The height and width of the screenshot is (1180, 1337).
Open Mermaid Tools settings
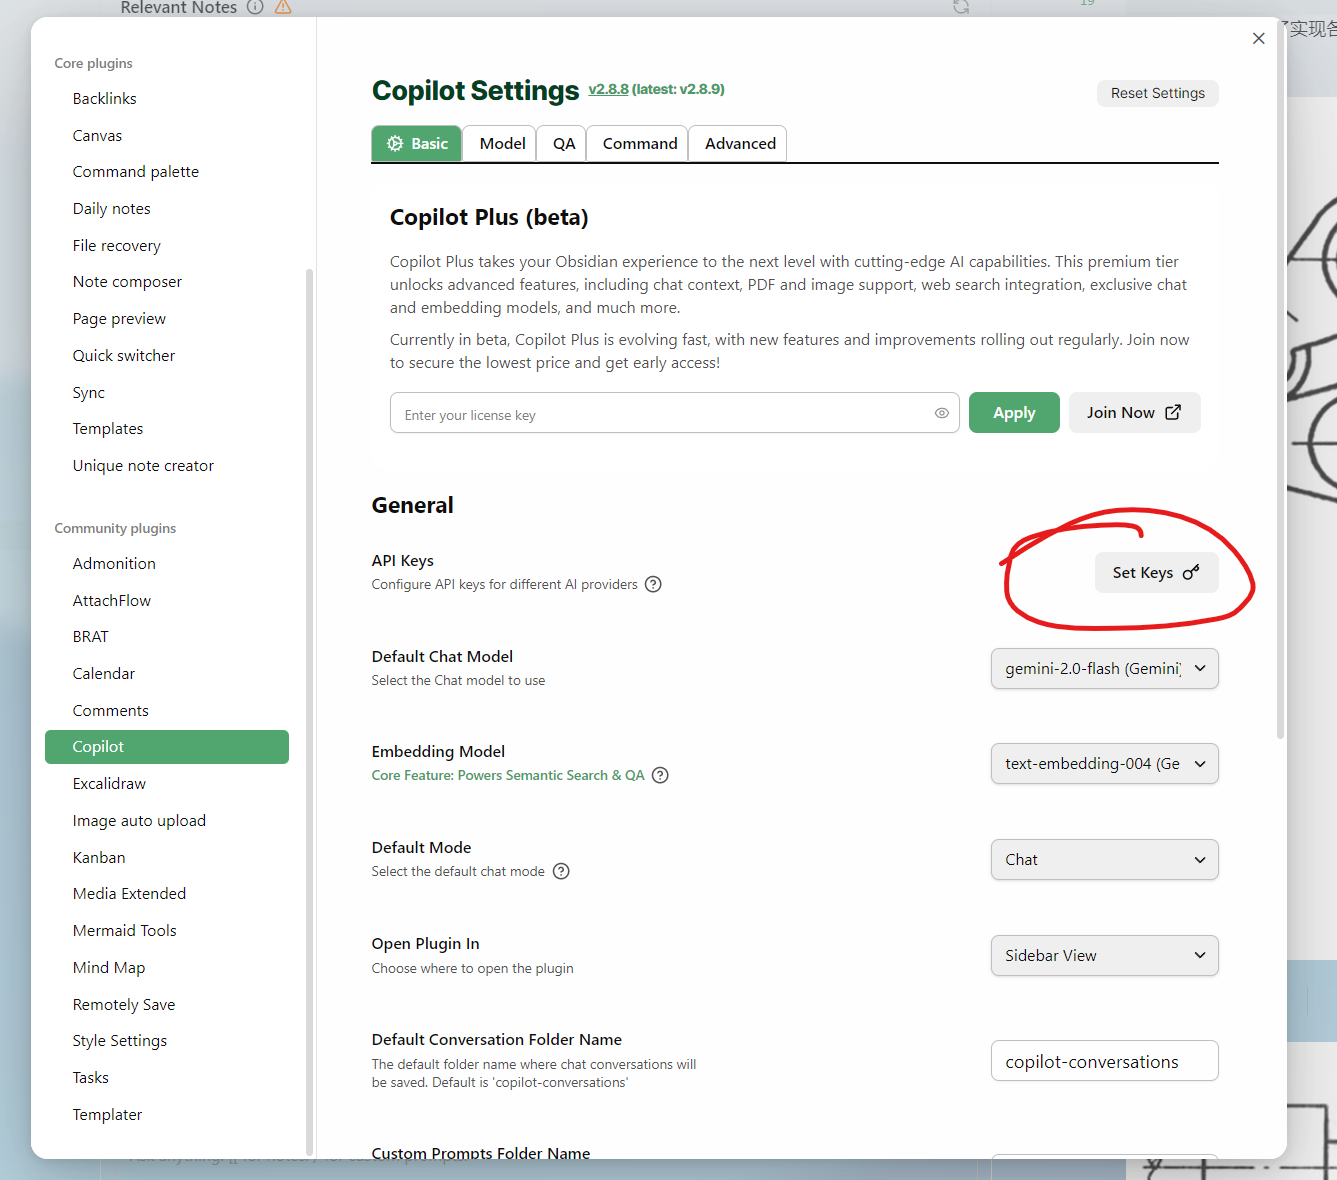(x=167, y=930)
